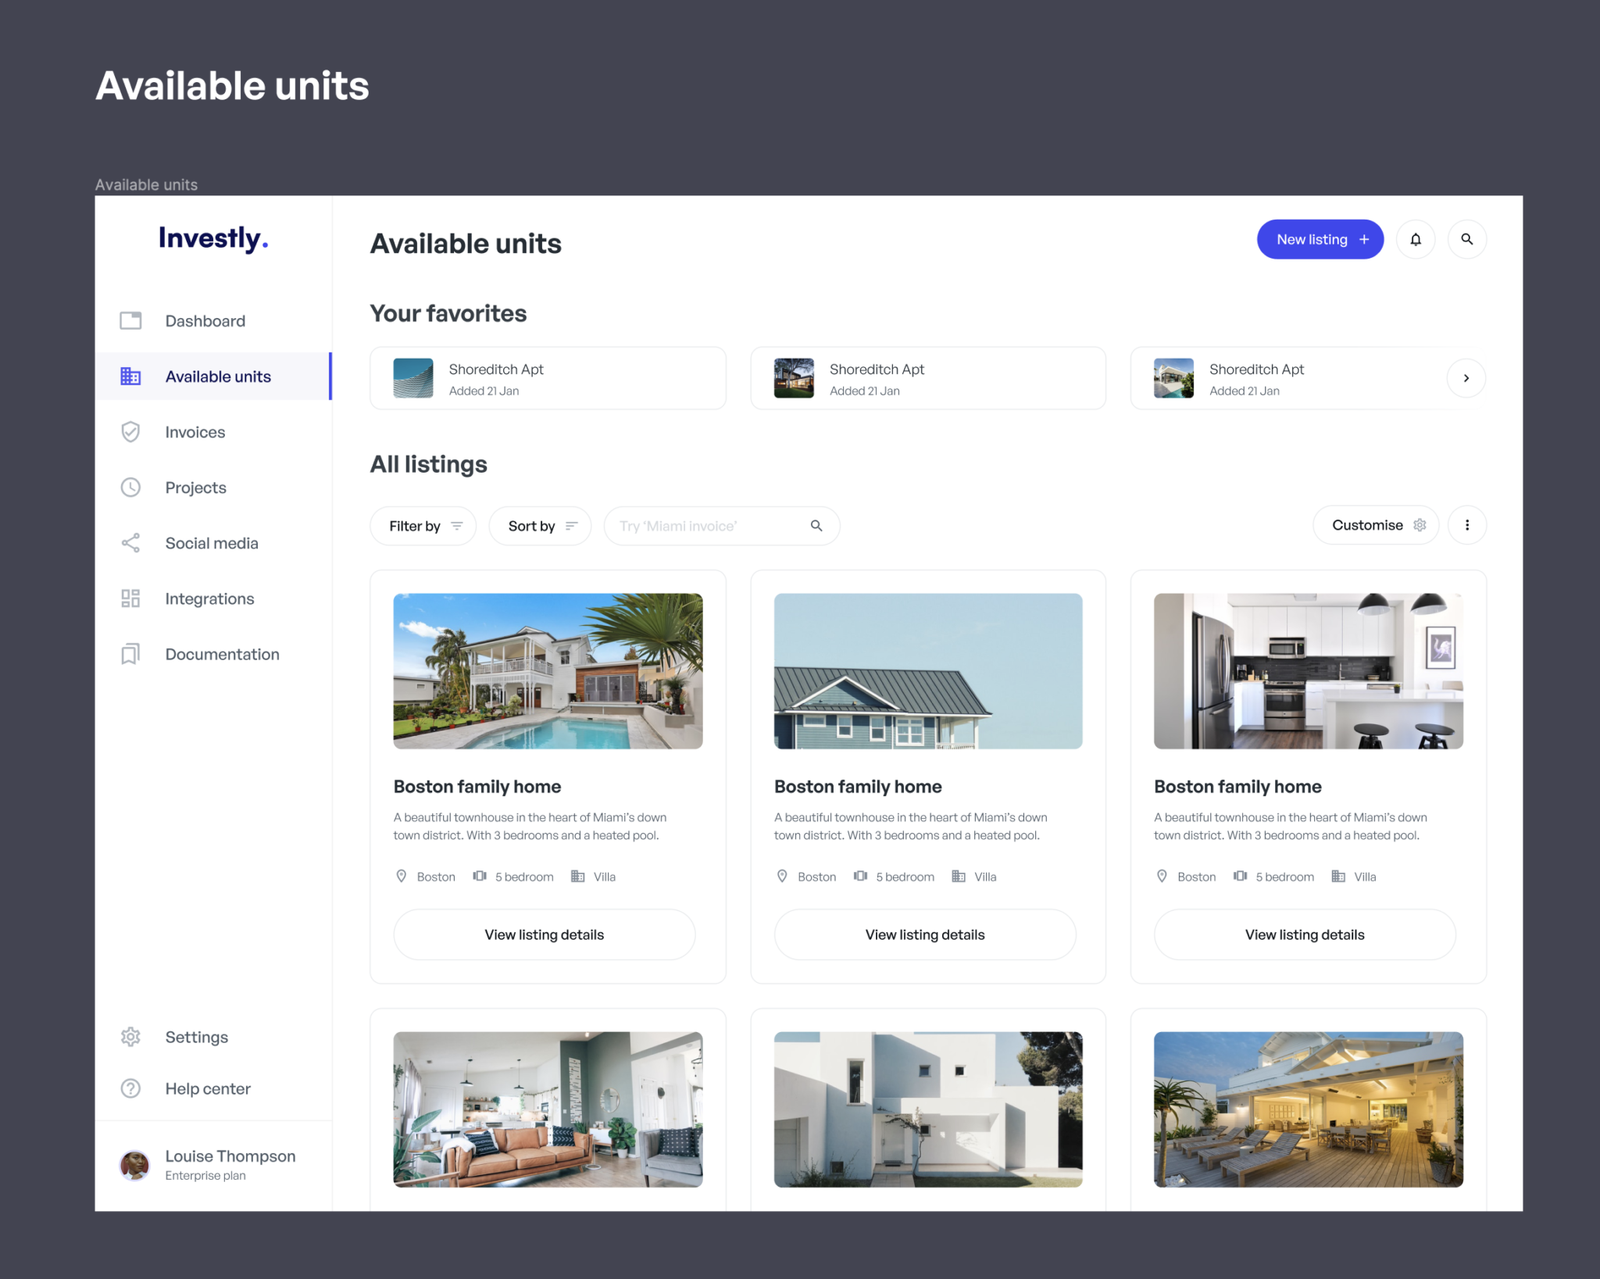View listing details of pool villa card

[544, 935]
